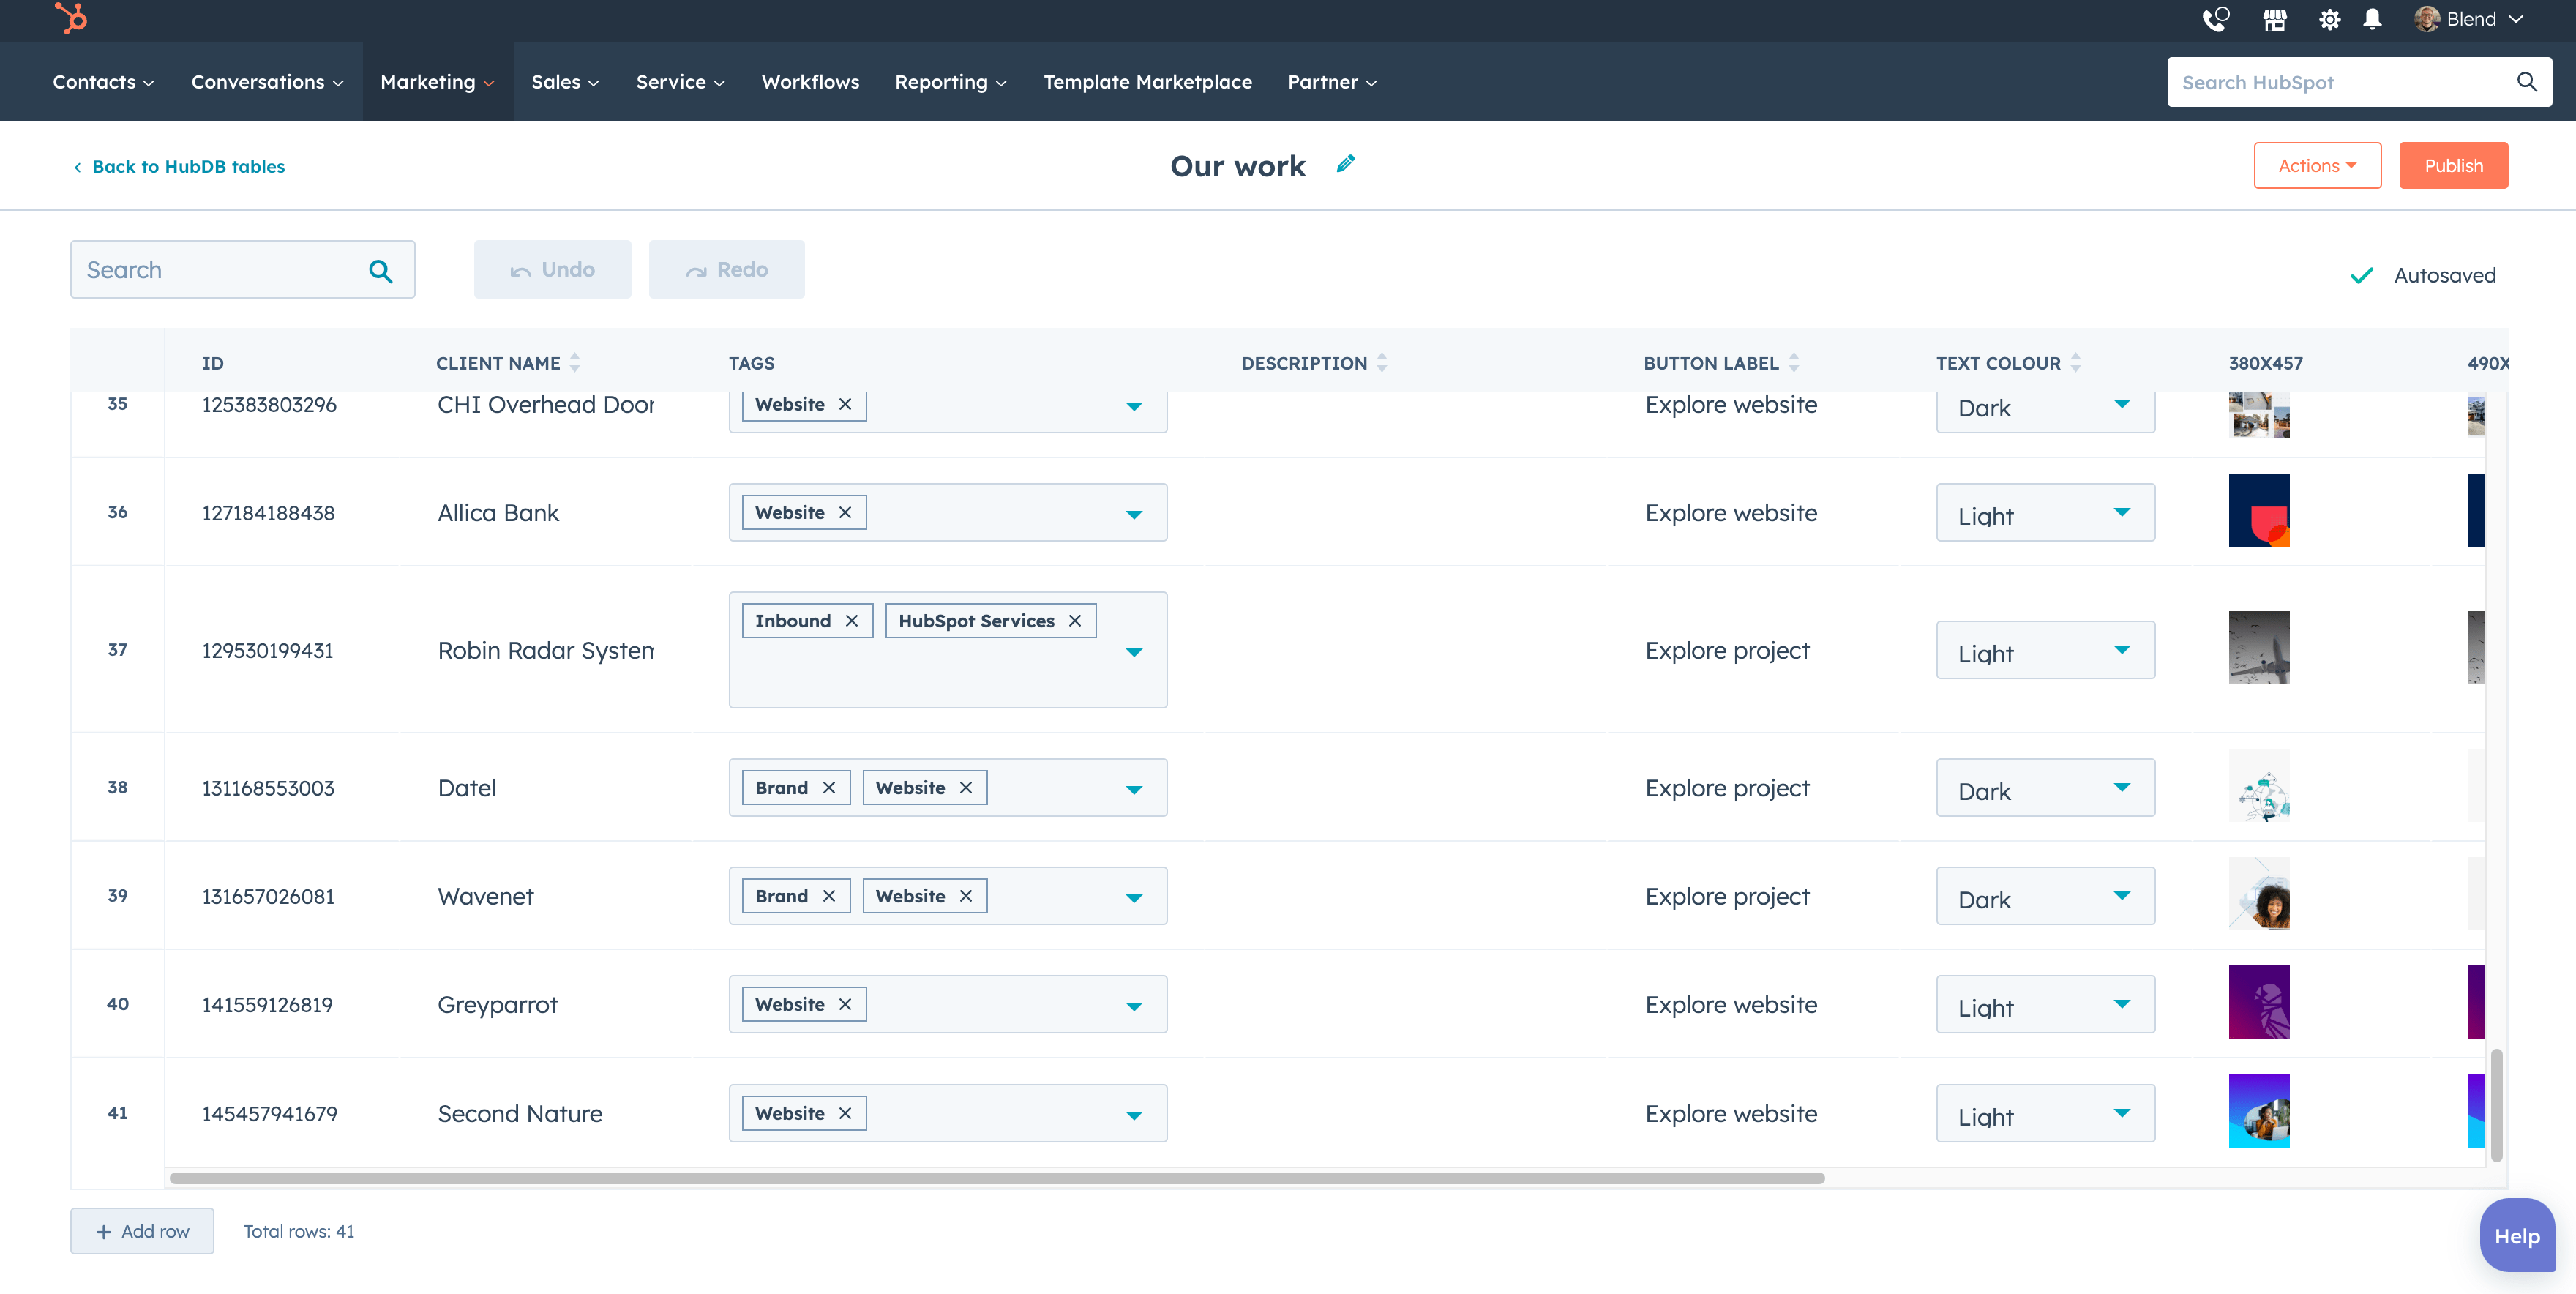Click the HubSpot sprocket logo
The width and height of the screenshot is (2576, 1294).
tap(71, 18)
